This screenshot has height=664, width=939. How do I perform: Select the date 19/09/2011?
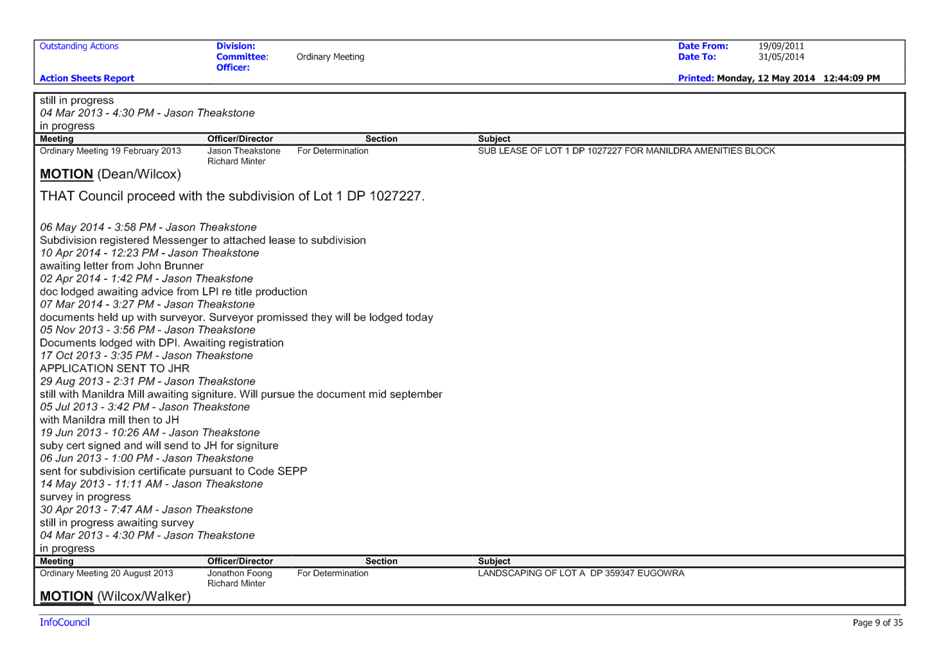pyautogui.click(x=781, y=46)
